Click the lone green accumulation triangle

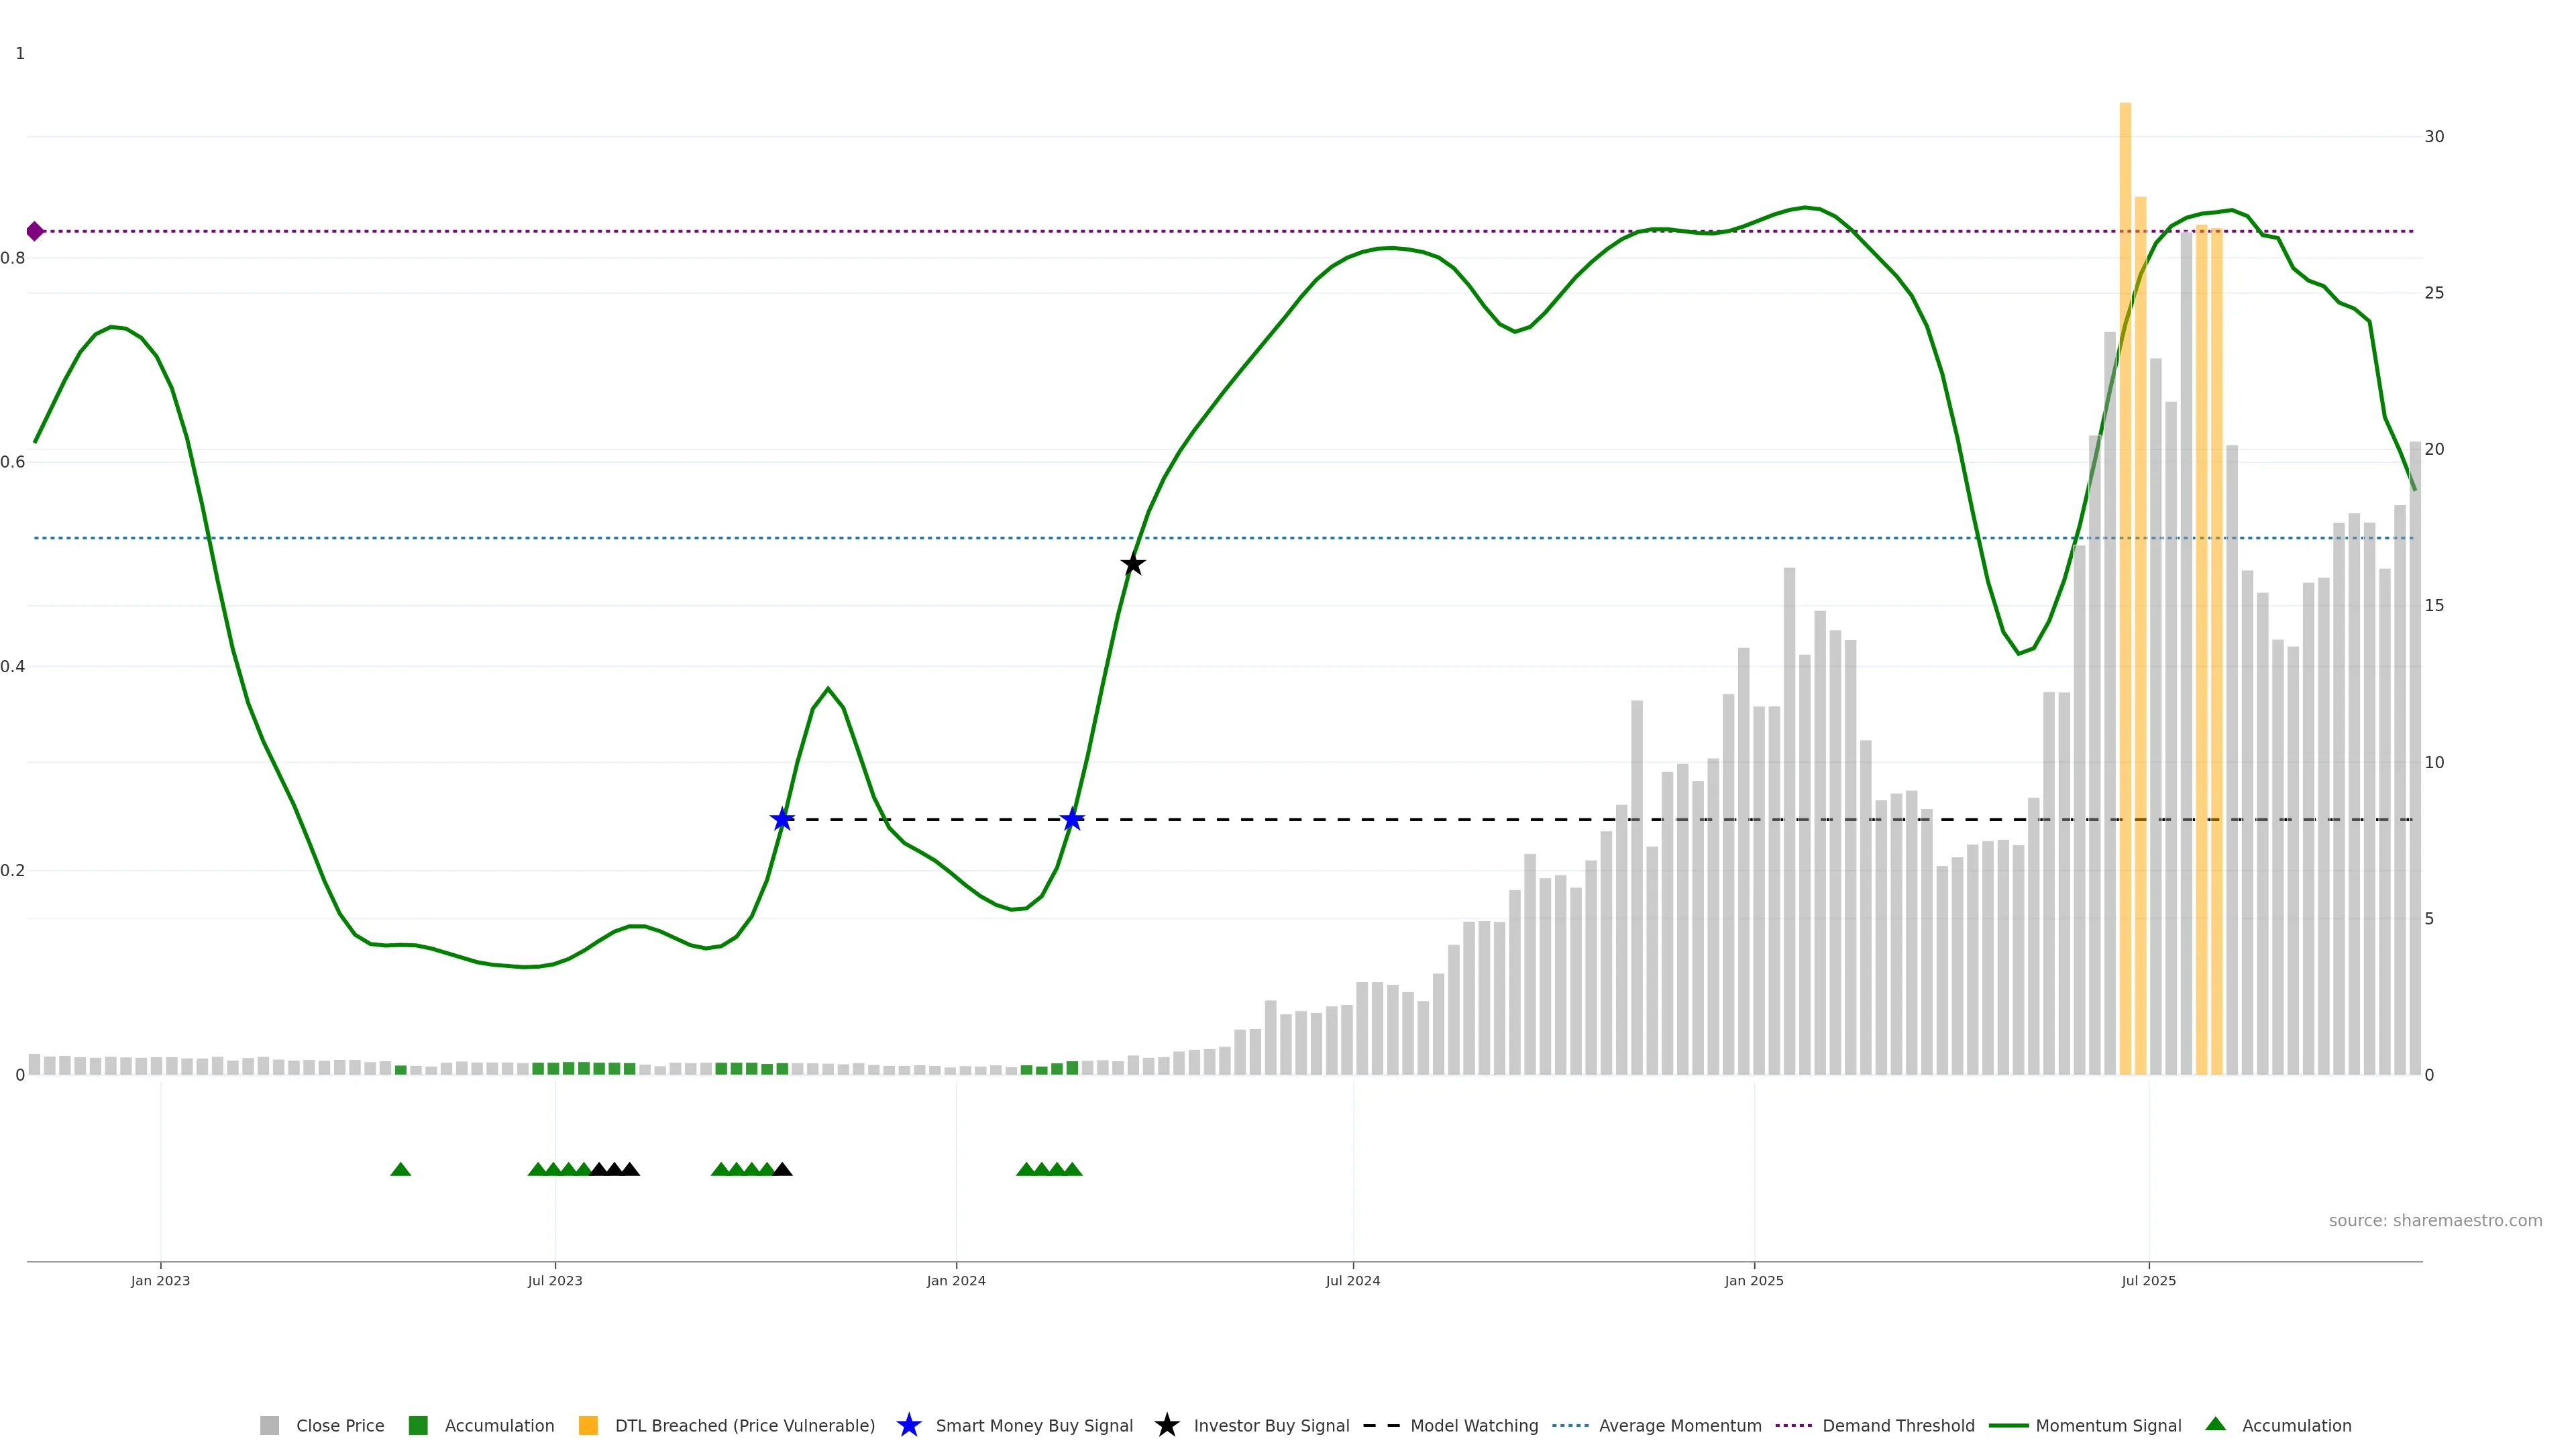click(x=401, y=1169)
